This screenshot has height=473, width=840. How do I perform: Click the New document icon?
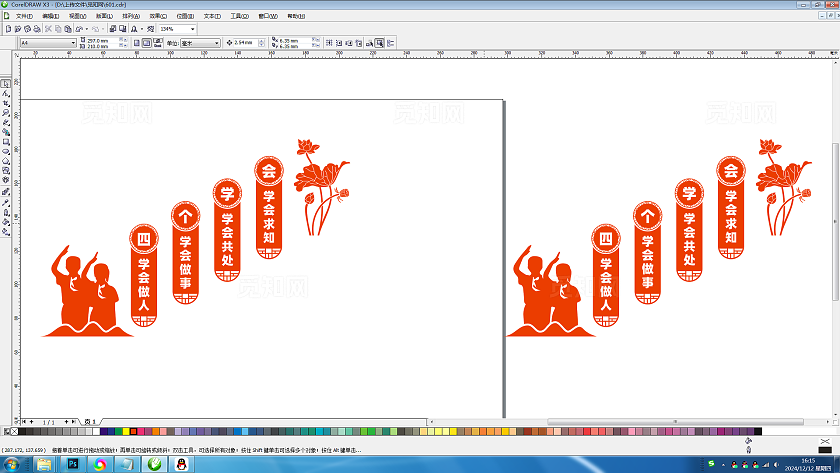tap(6, 29)
